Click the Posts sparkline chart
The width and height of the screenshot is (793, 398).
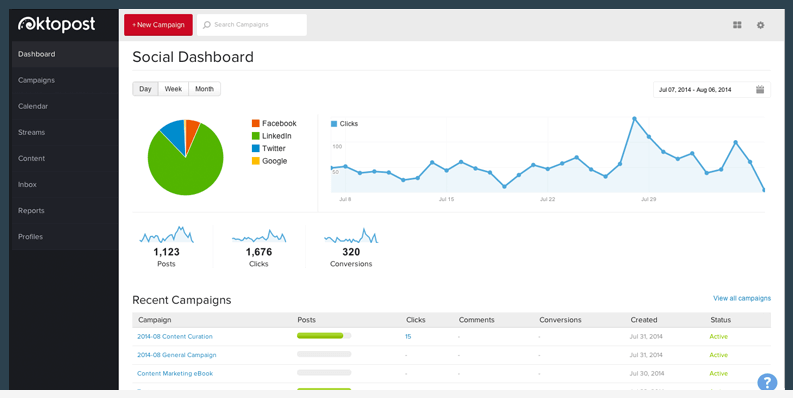[166, 235]
